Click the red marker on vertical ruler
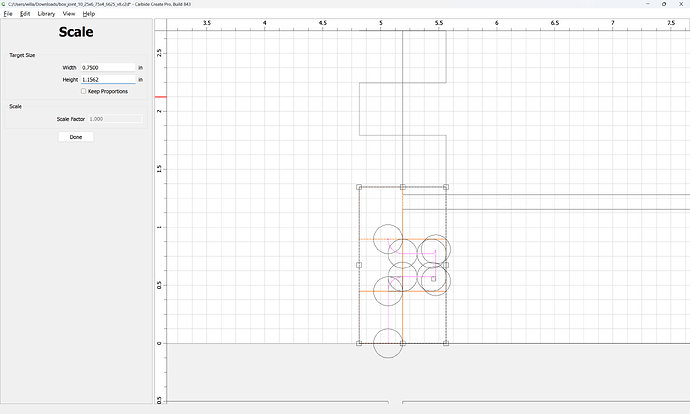 tap(161, 97)
